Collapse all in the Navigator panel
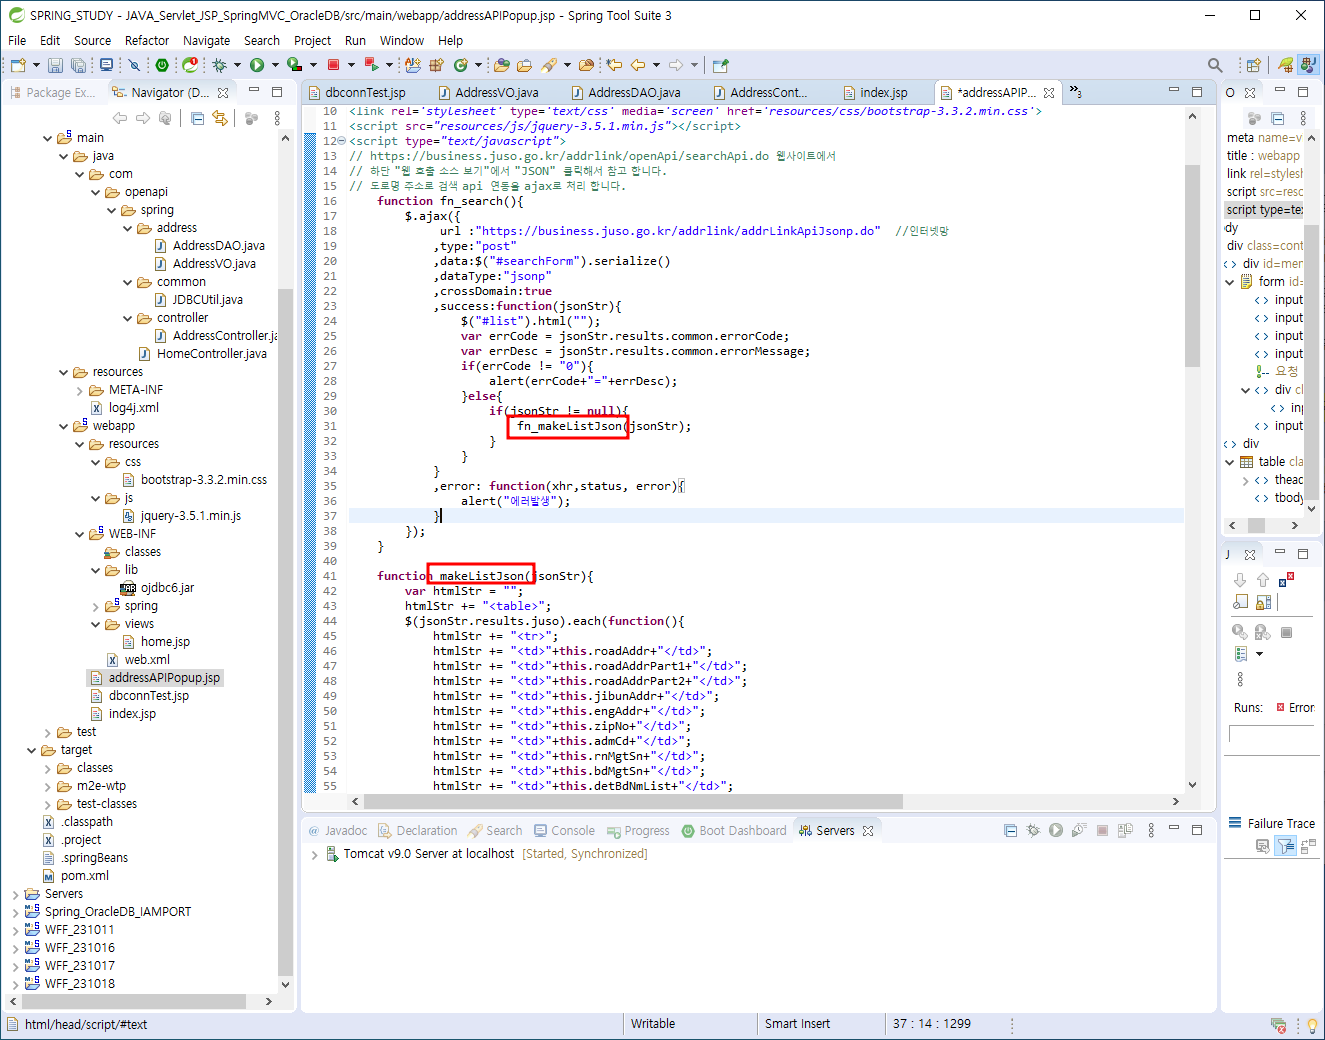 [198, 118]
